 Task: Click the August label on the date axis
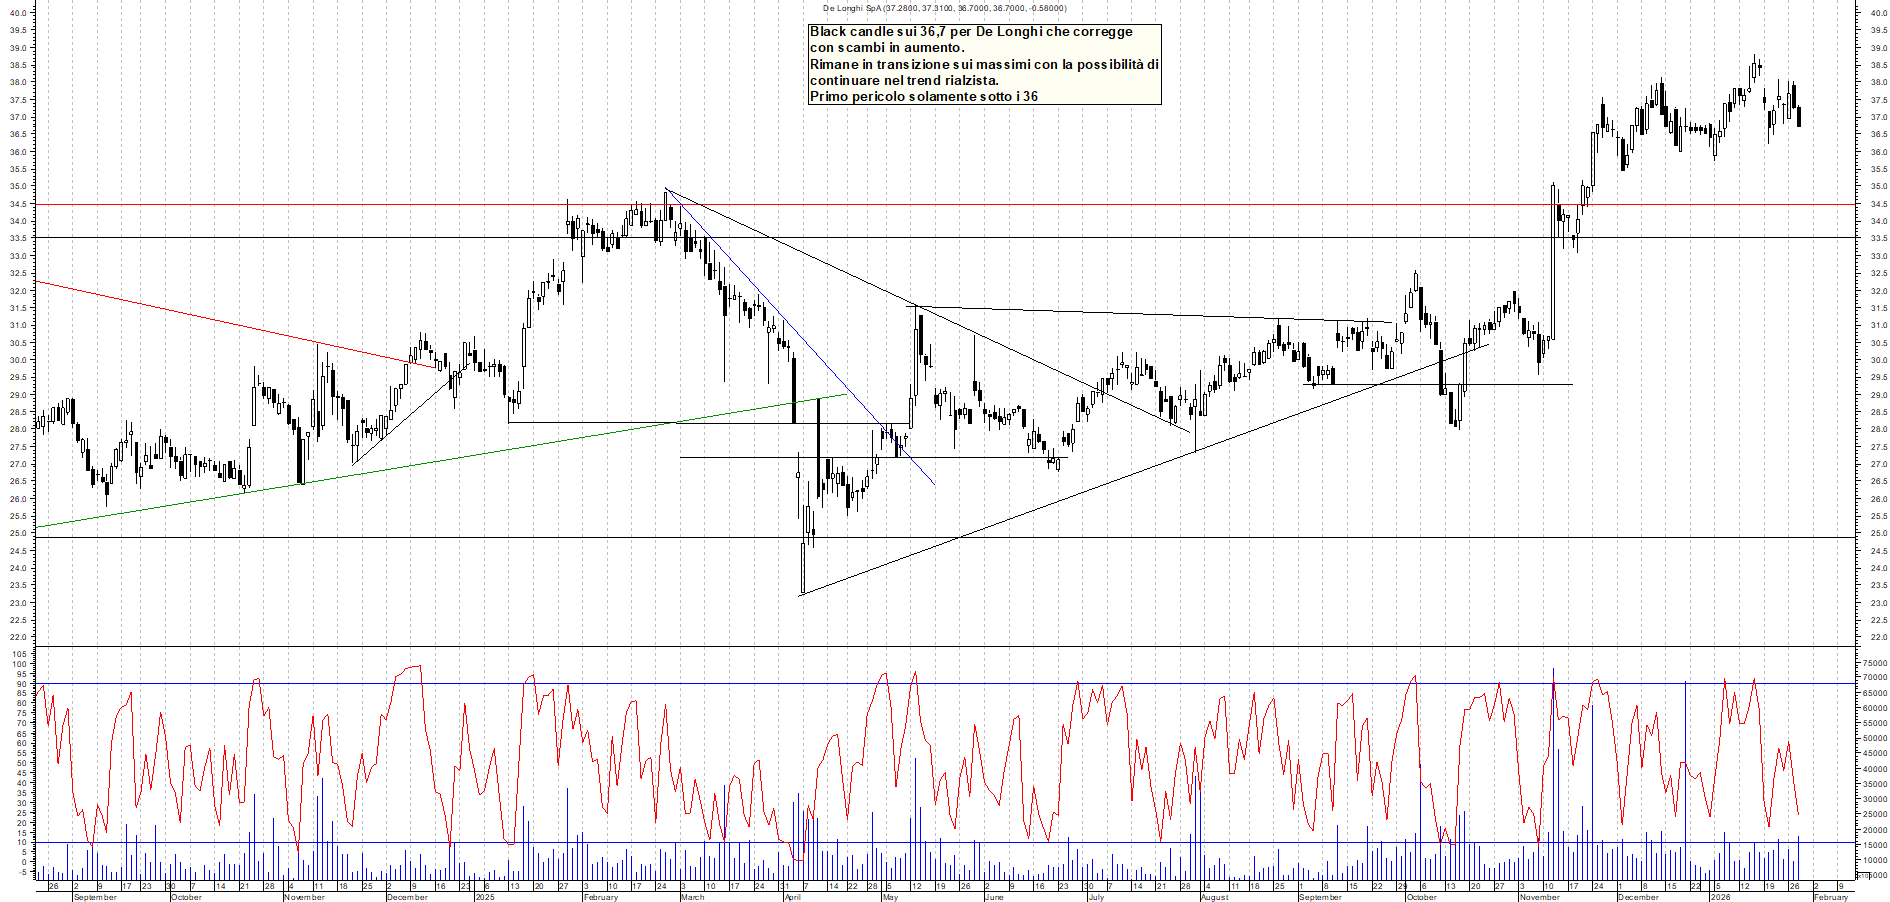1214,897
